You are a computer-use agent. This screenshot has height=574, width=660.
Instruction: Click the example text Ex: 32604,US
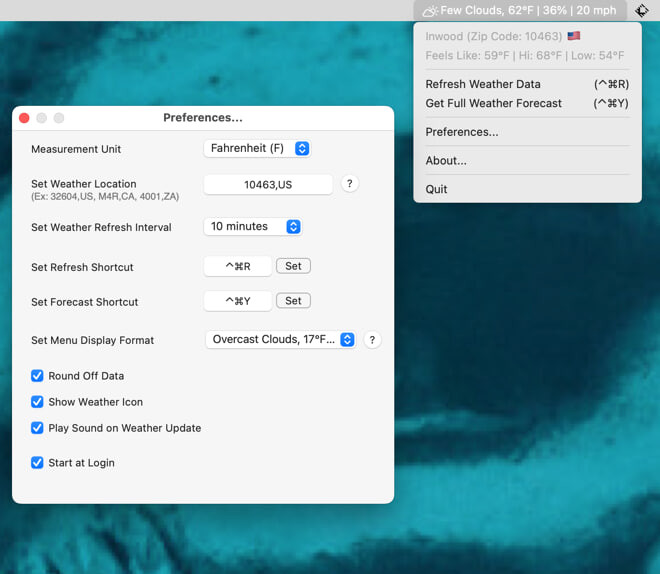105,197
